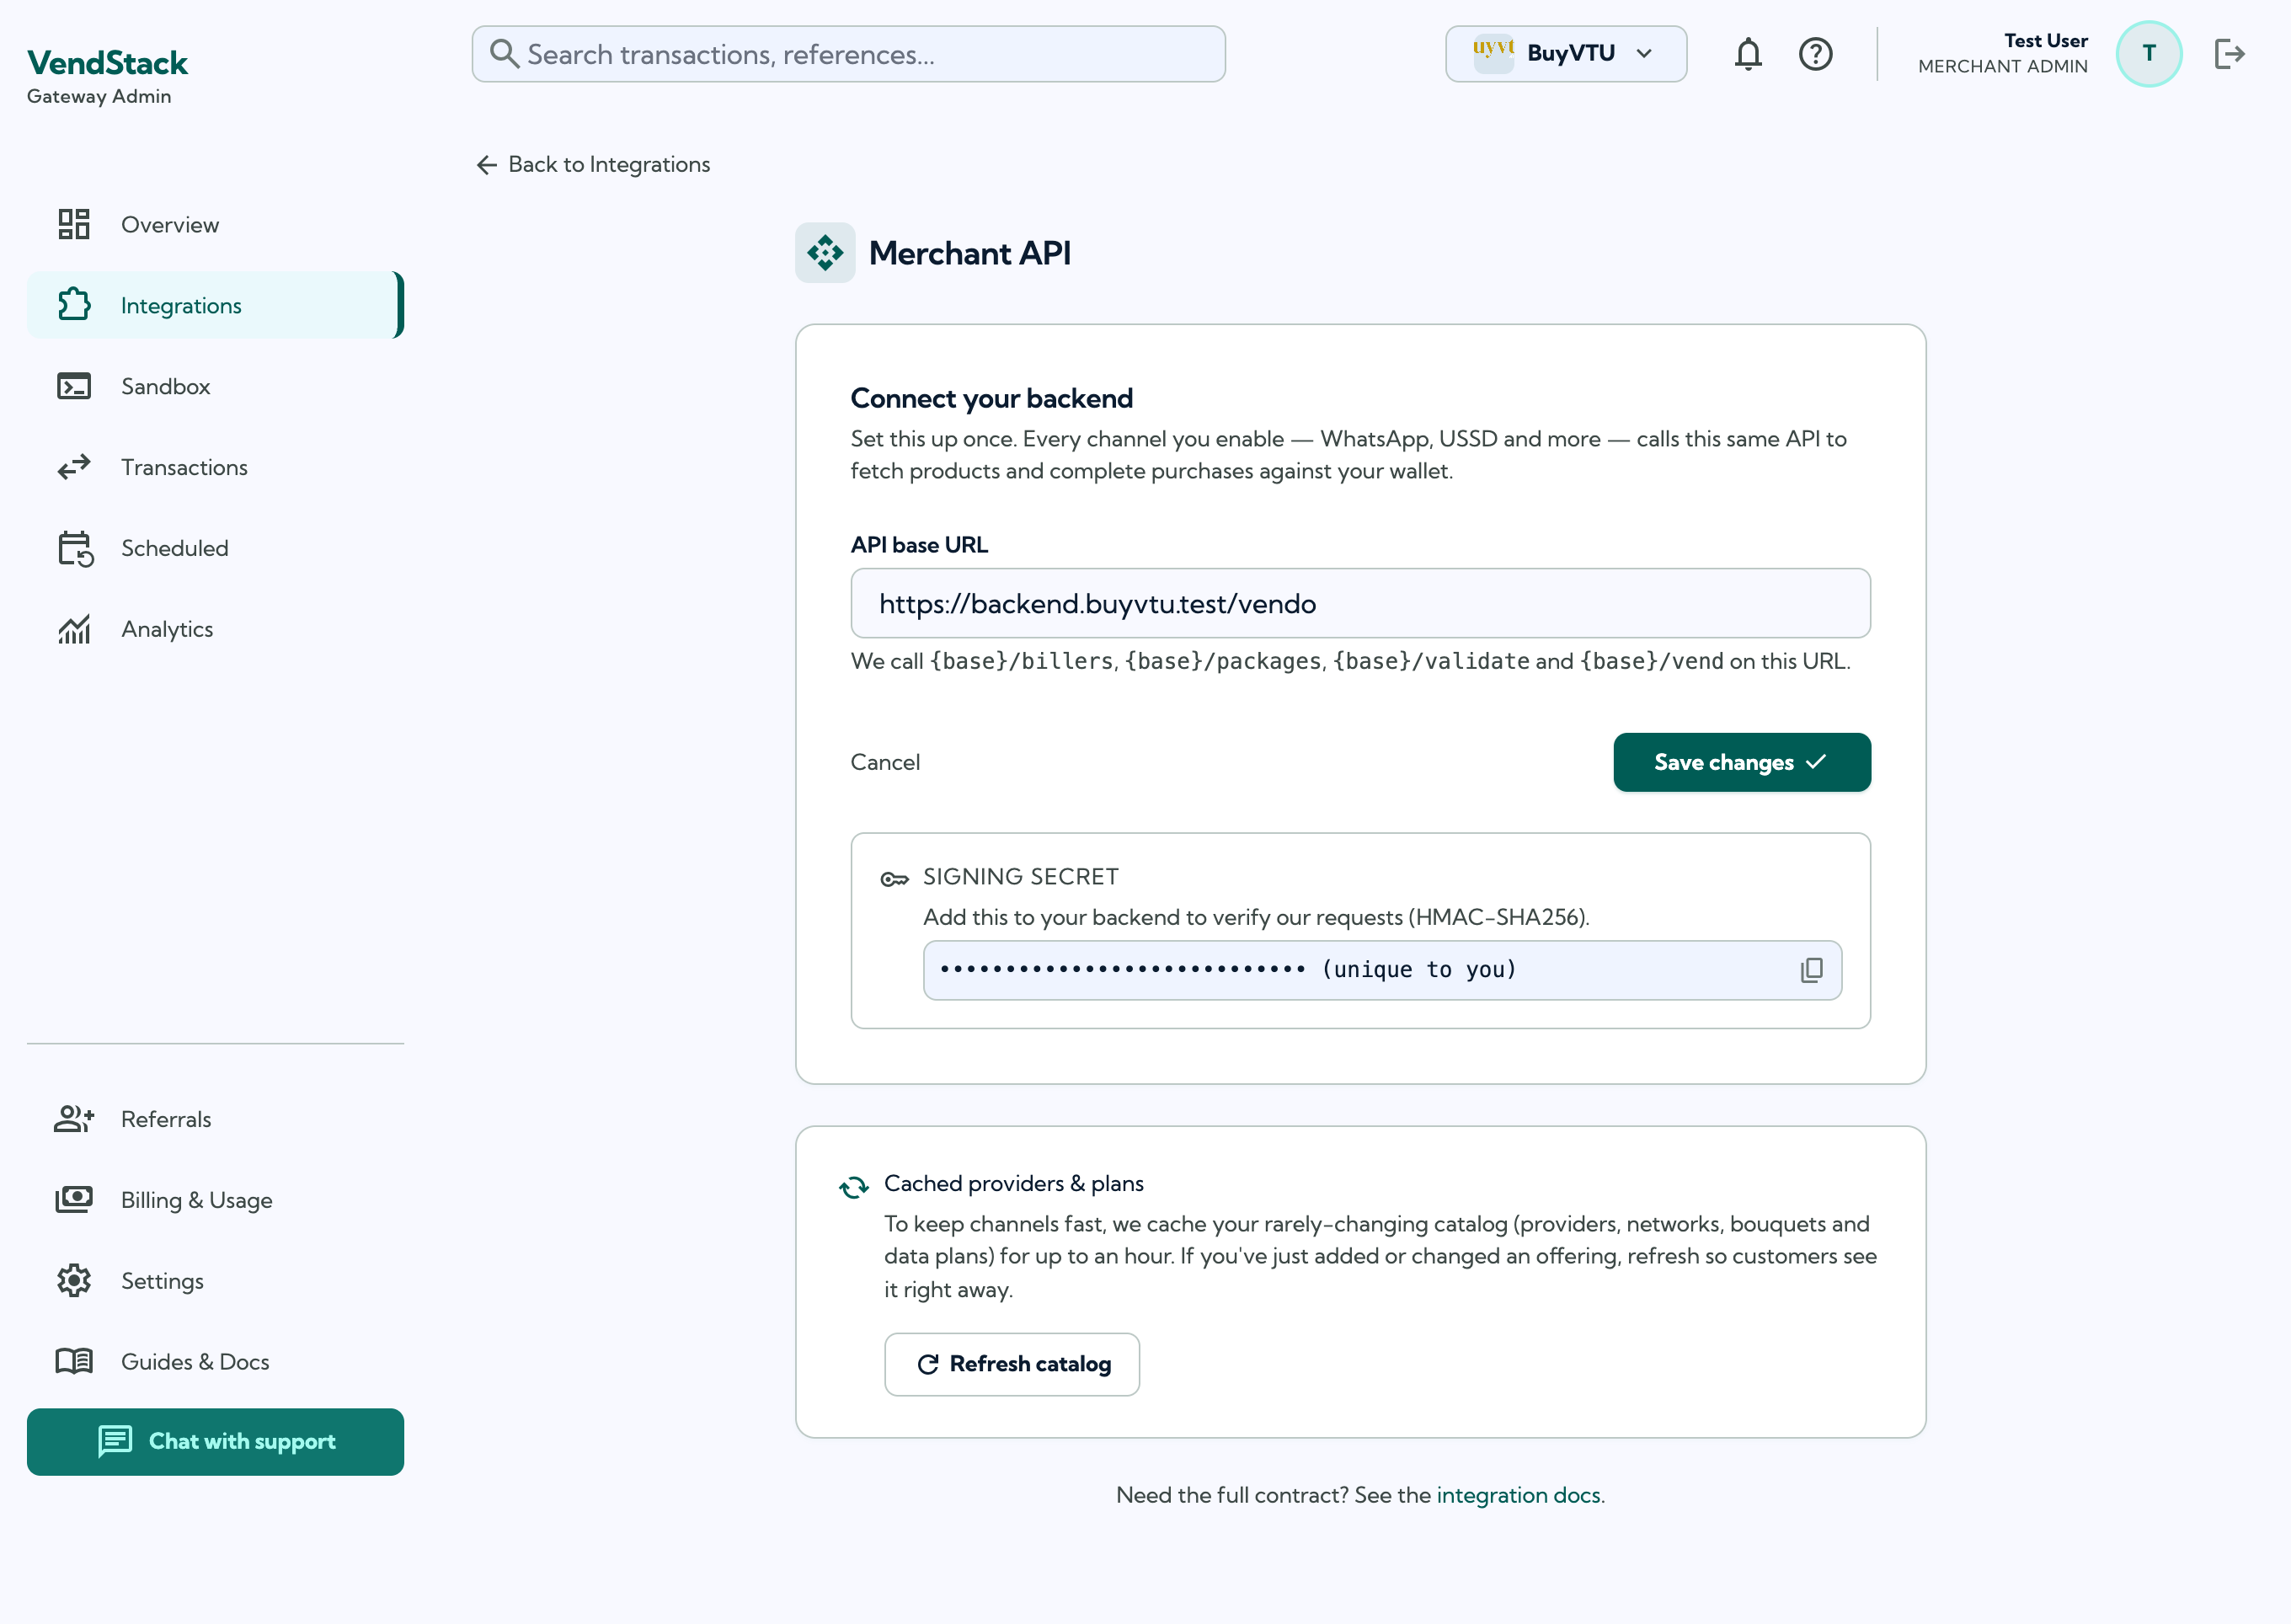Go Back to Integrations link
The image size is (2291, 1624).
[593, 164]
